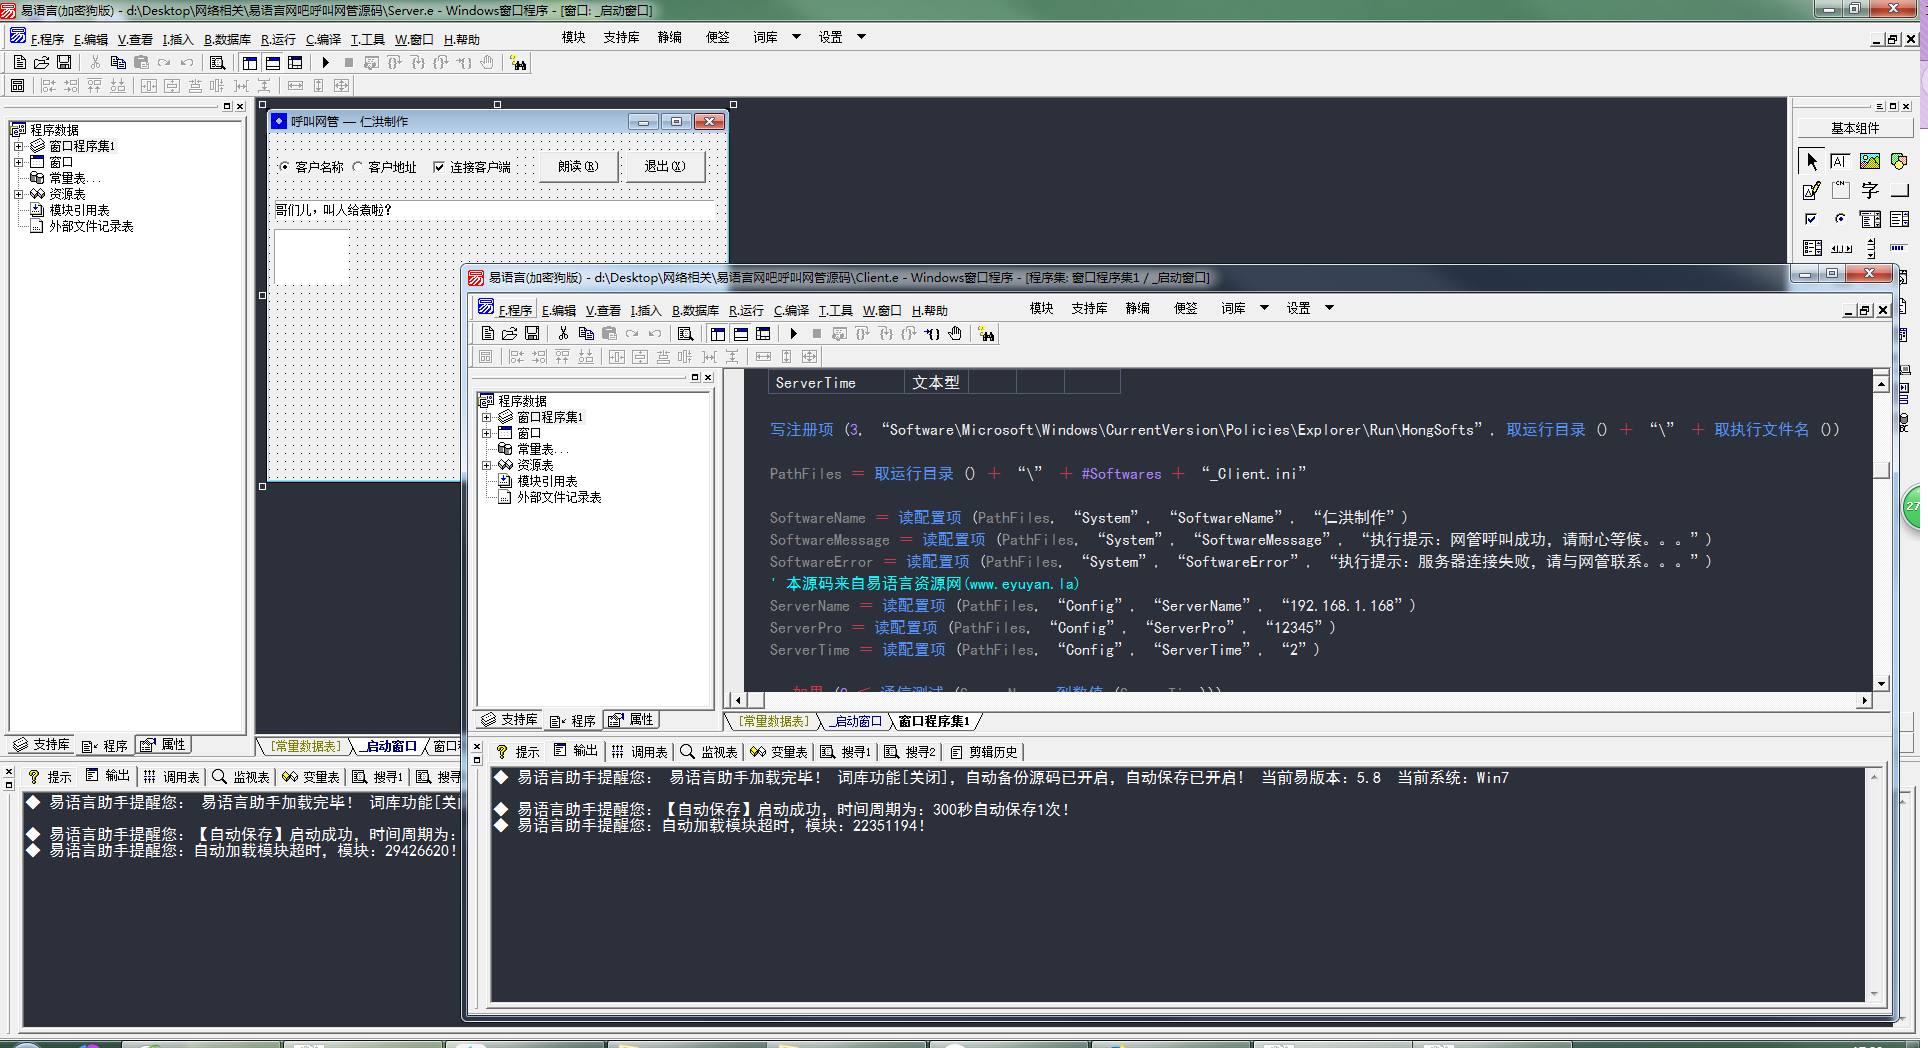Select the picture box component
1928x1048 pixels.
[1870, 161]
